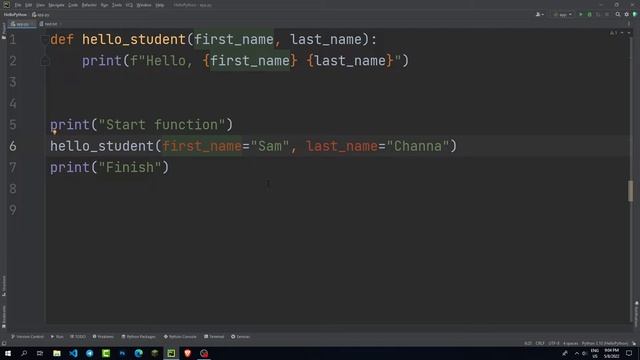Image resolution: width=640 pixels, height=360 pixels.
Task: Click the PyCharm icon on the taskbar
Action: point(171,353)
